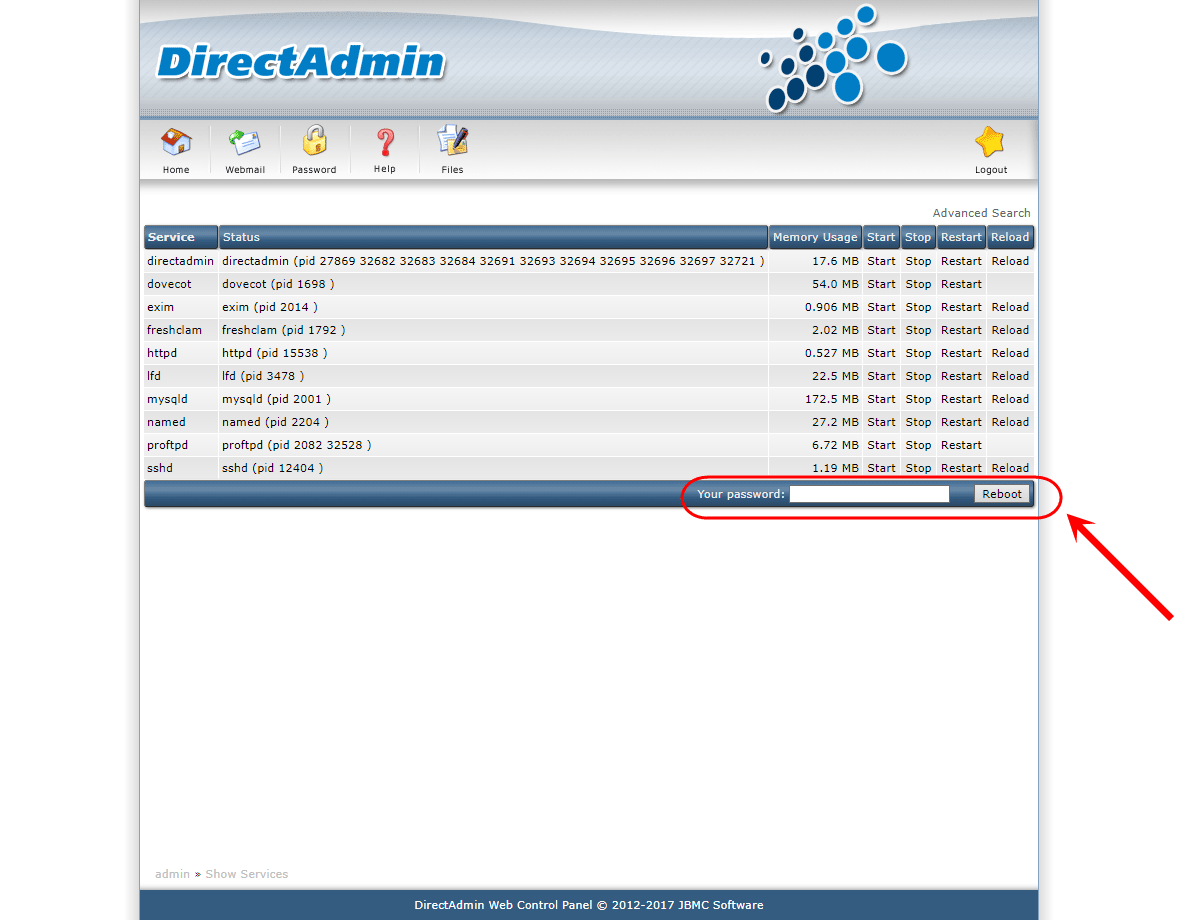Sort by Service column header
Image resolution: width=1179 pixels, height=920 pixels.
click(x=180, y=237)
